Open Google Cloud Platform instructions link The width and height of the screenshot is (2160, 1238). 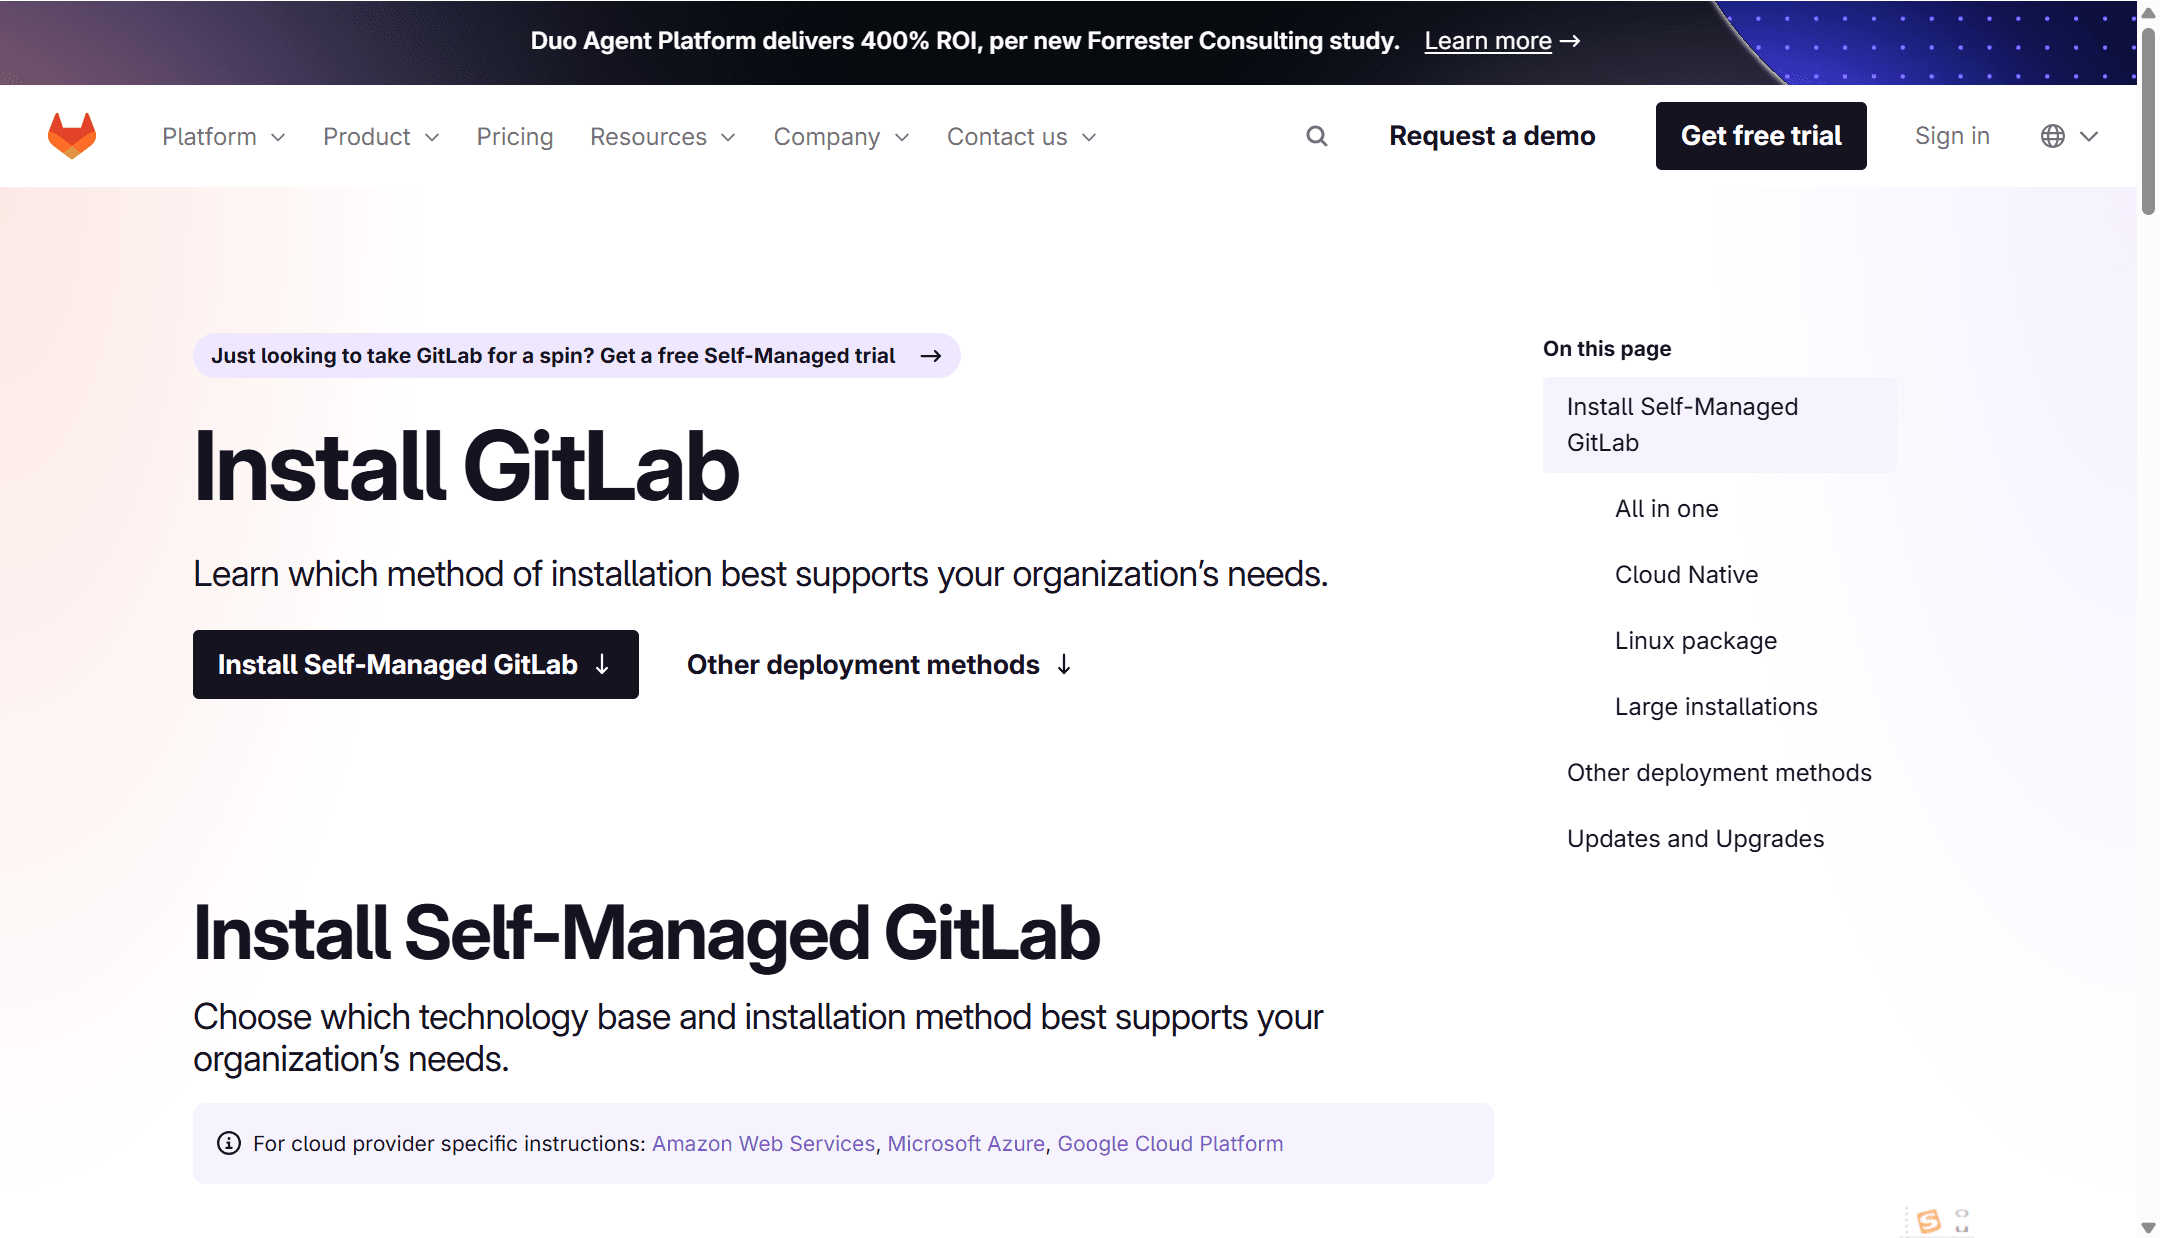pyautogui.click(x=1170, y=1144)
